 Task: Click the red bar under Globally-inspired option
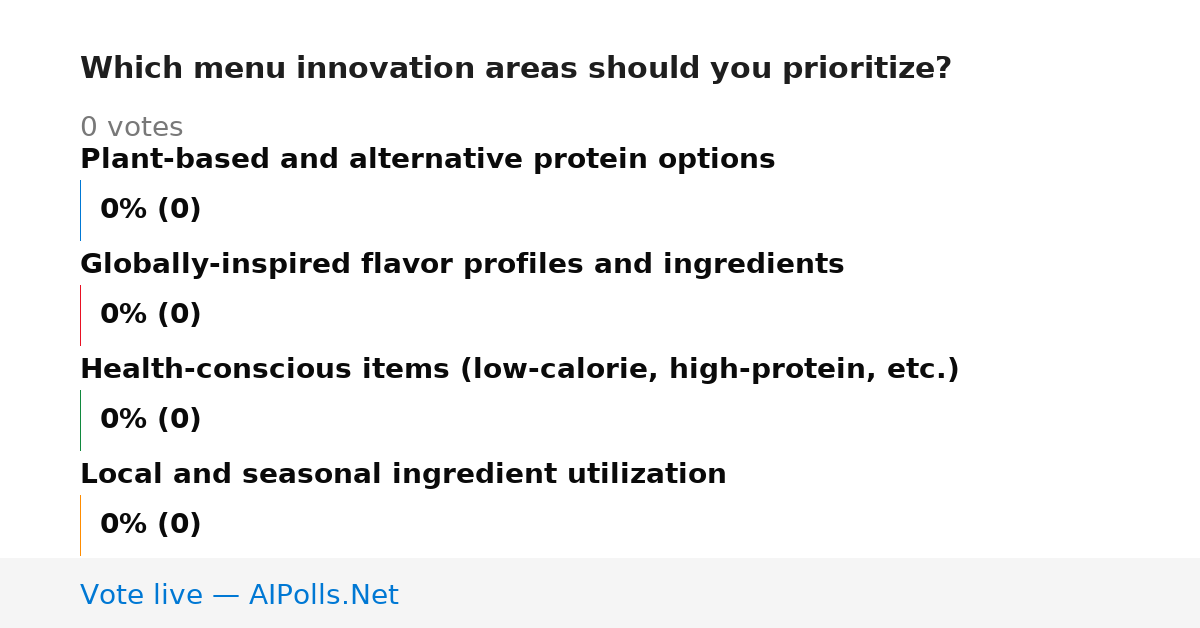tap(80, 315)
